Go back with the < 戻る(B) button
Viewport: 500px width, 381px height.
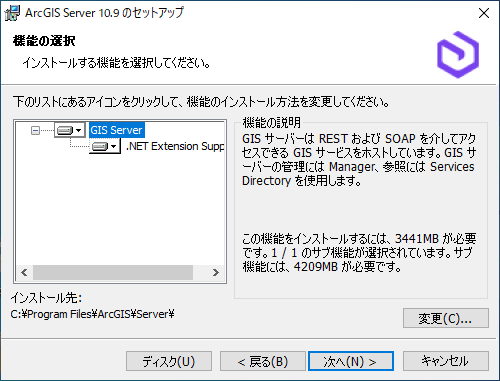click(x=263, y=361)
